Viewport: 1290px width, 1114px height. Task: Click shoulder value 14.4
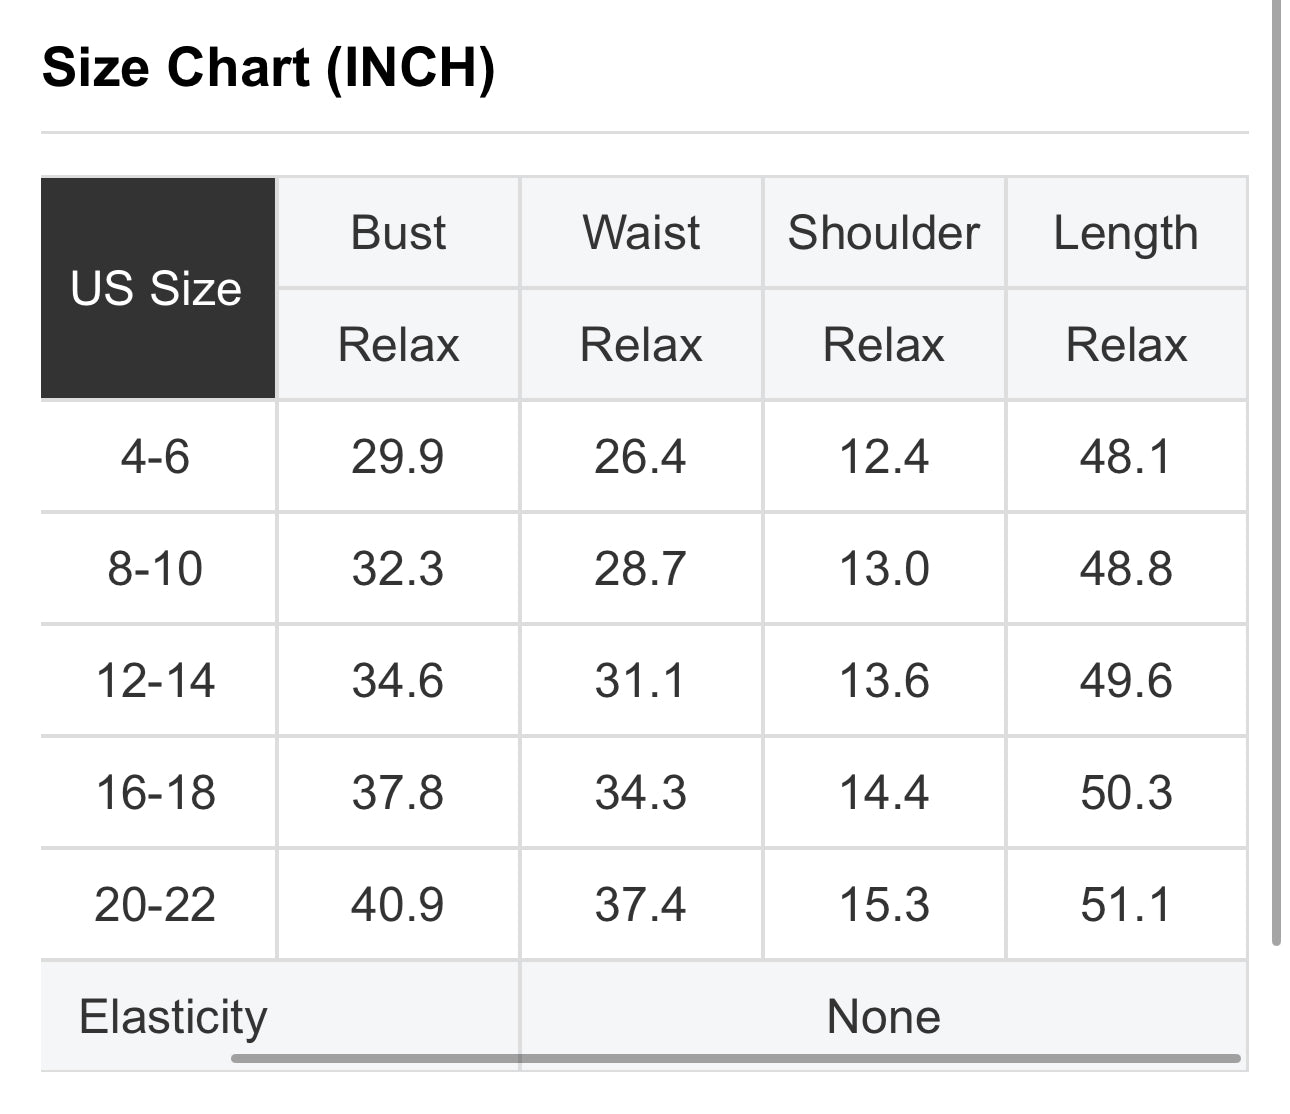click(x=884, y=793)
